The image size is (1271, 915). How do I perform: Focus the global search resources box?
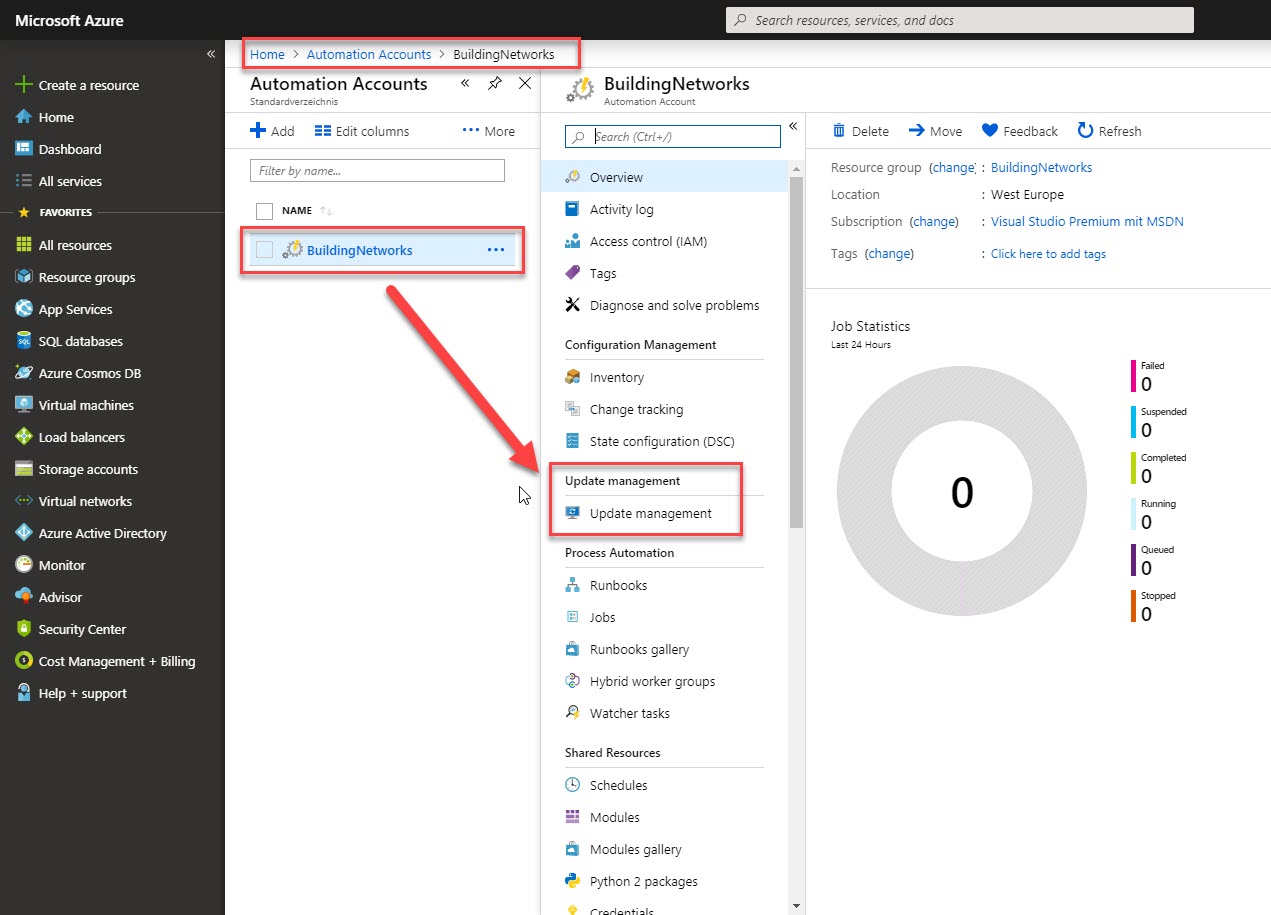pyautogui.click(x=959, y=20)
